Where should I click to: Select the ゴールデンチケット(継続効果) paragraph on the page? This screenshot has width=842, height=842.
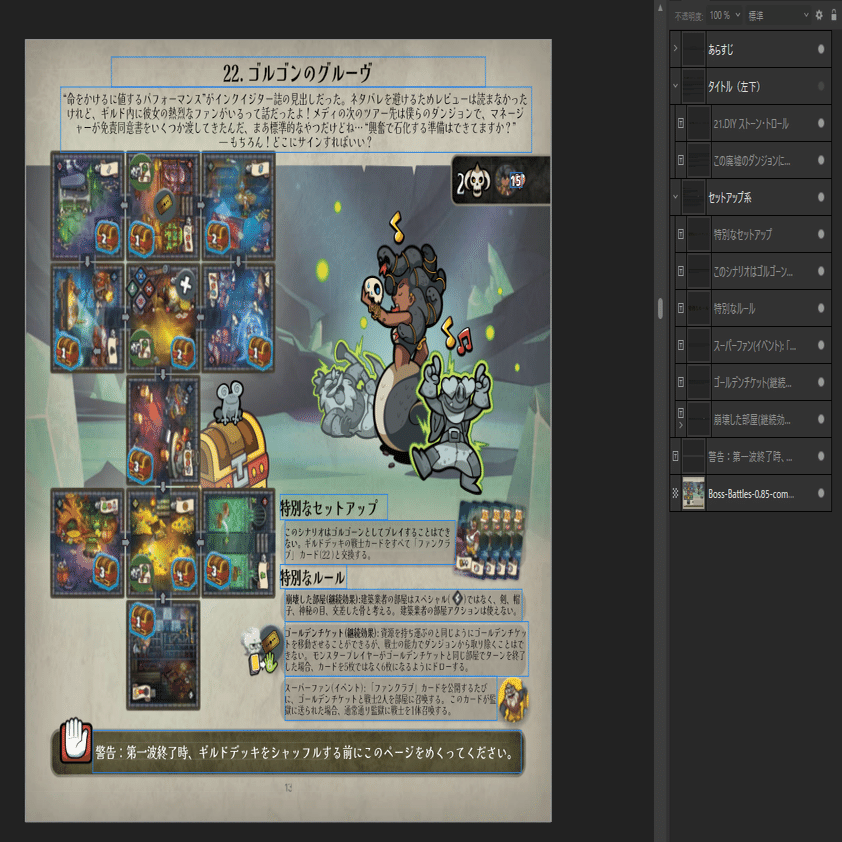[x=406, y=649]
